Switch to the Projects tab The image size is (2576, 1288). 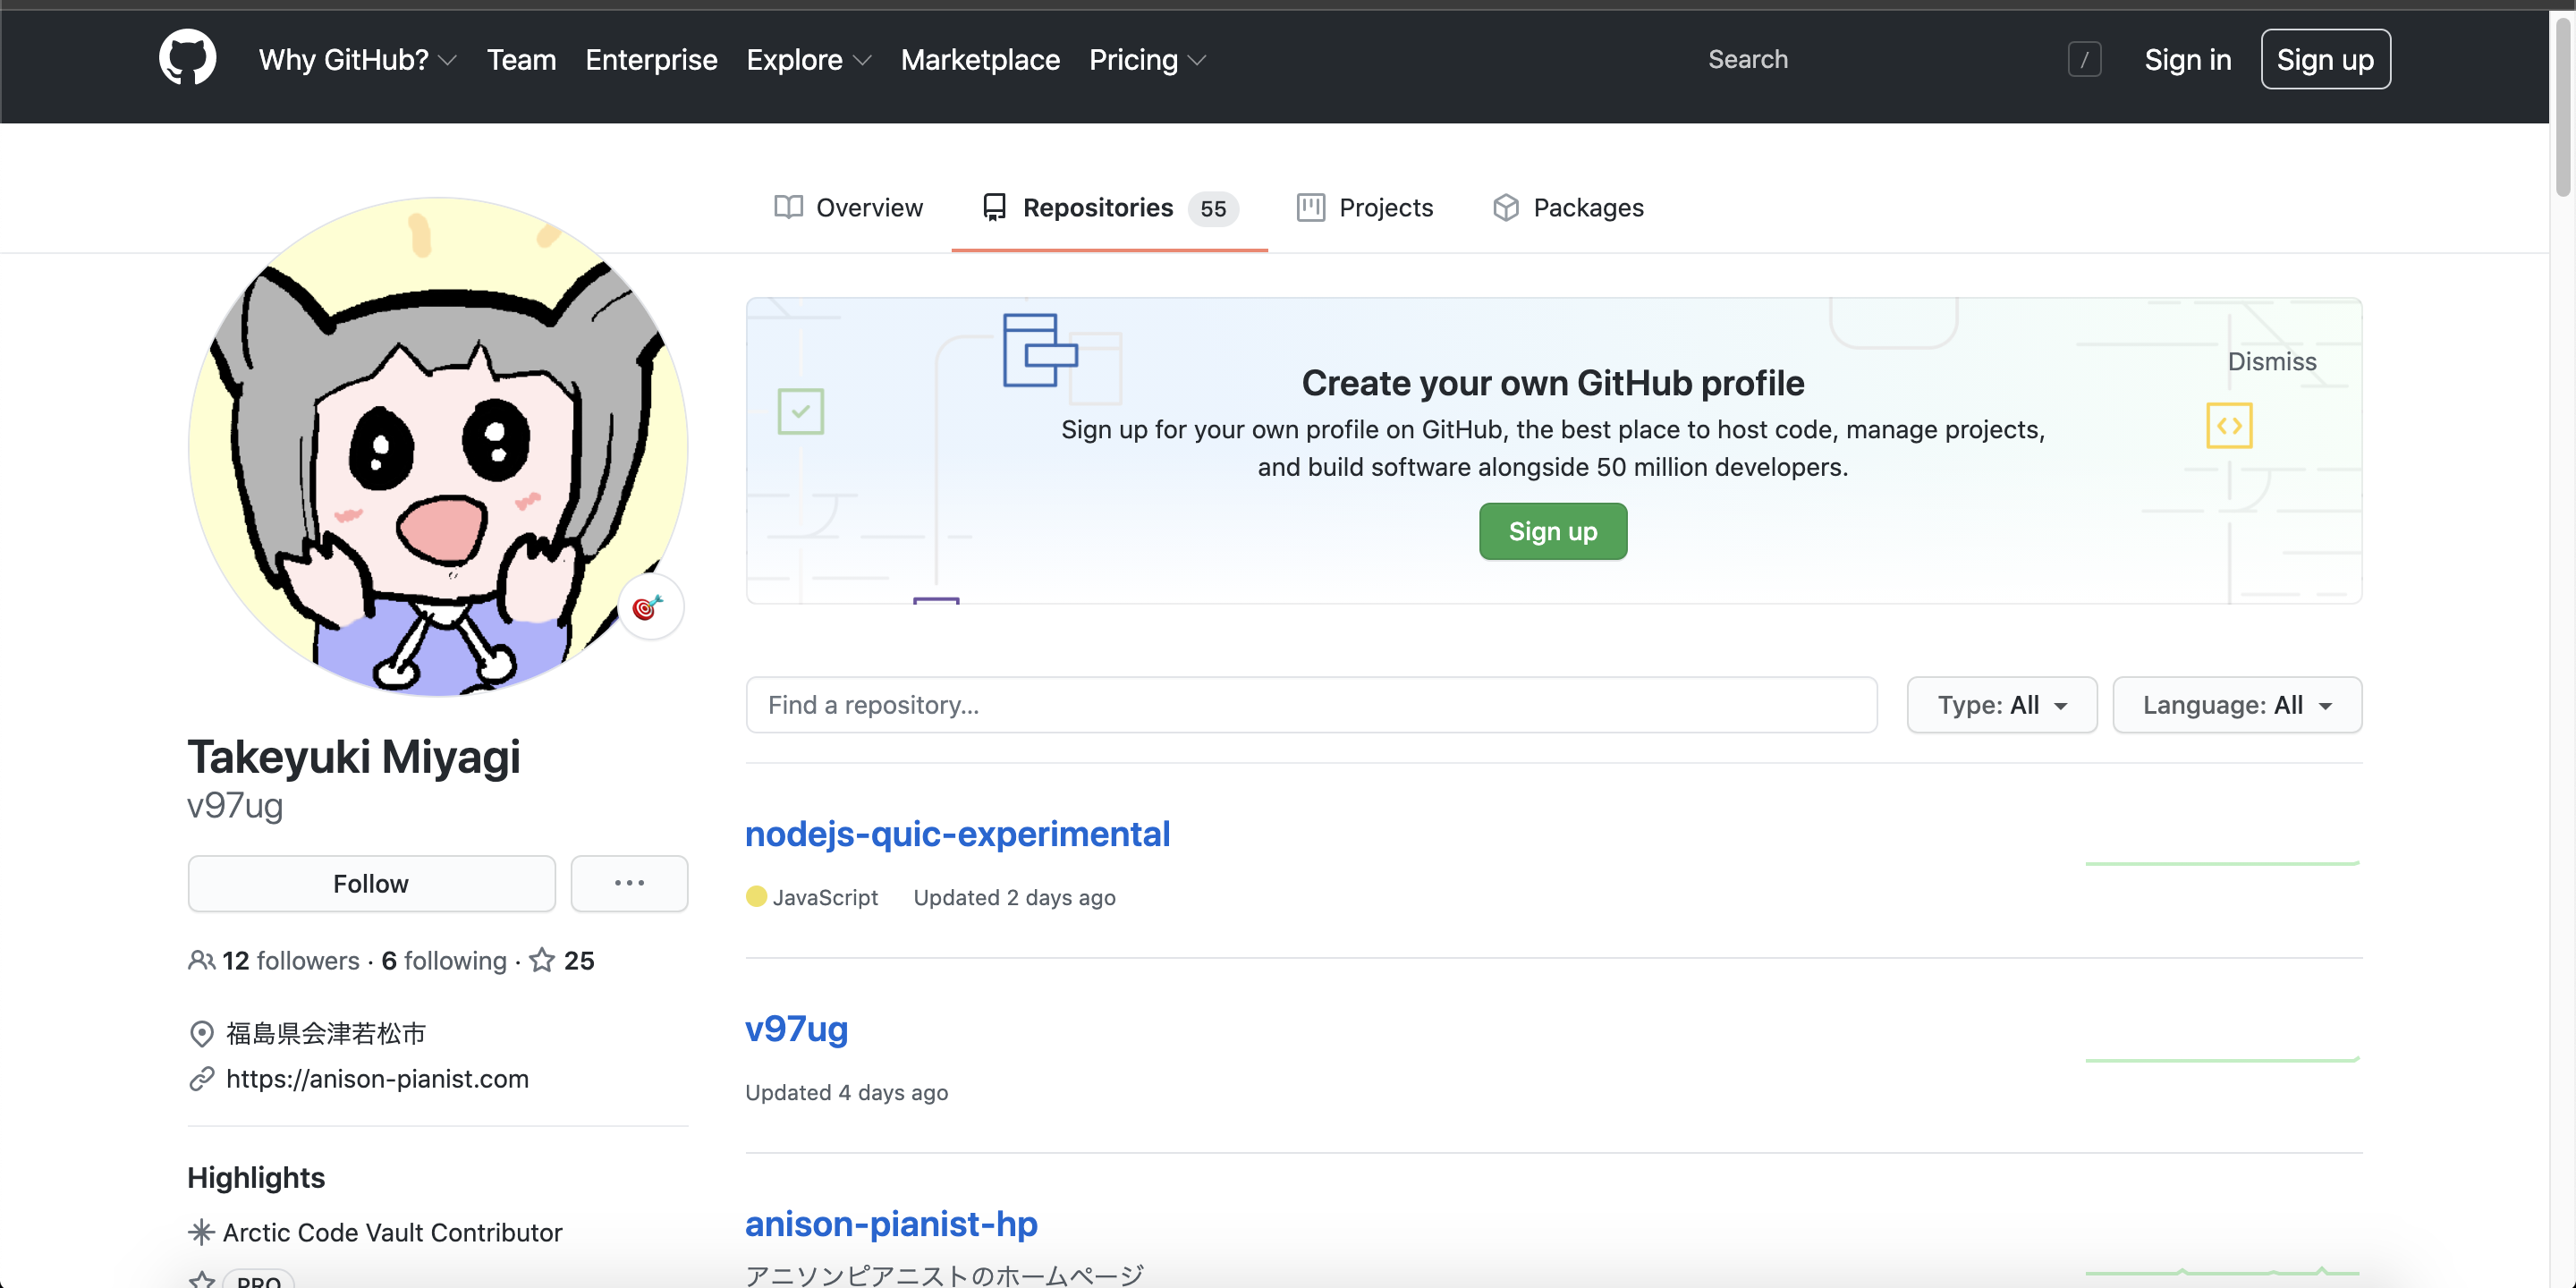tap(1364, 207)
